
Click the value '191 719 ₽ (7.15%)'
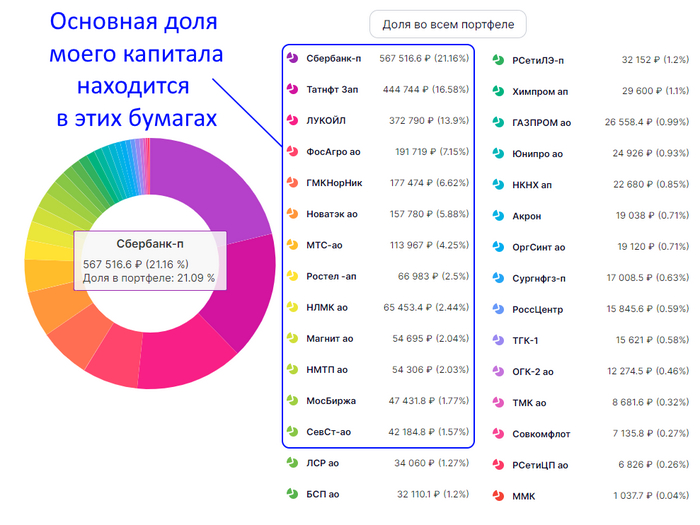432,152
